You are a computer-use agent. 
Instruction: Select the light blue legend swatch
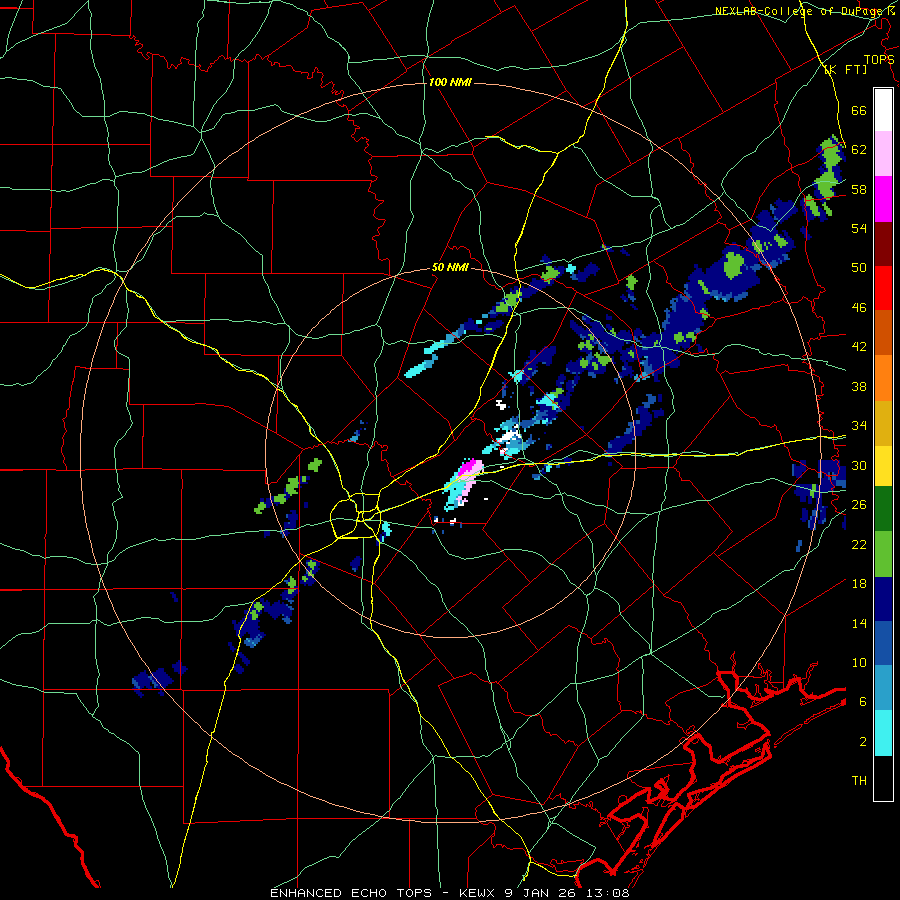(883, 688)
